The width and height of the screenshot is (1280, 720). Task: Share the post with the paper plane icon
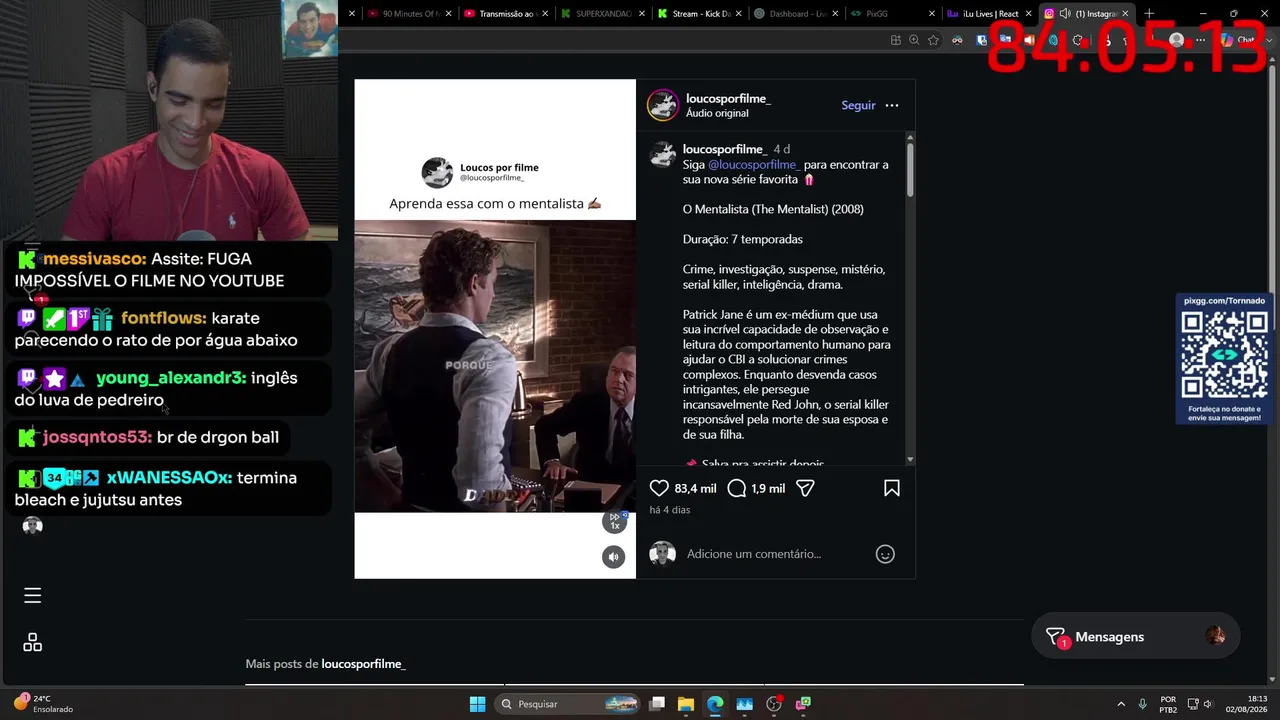[805, 488]
